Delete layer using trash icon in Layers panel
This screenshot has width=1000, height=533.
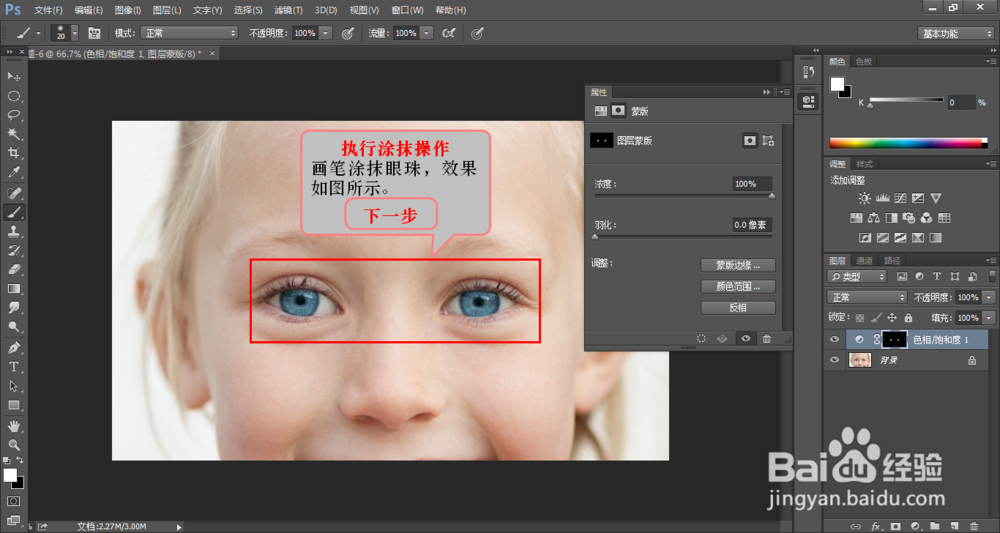pos(974,527)
